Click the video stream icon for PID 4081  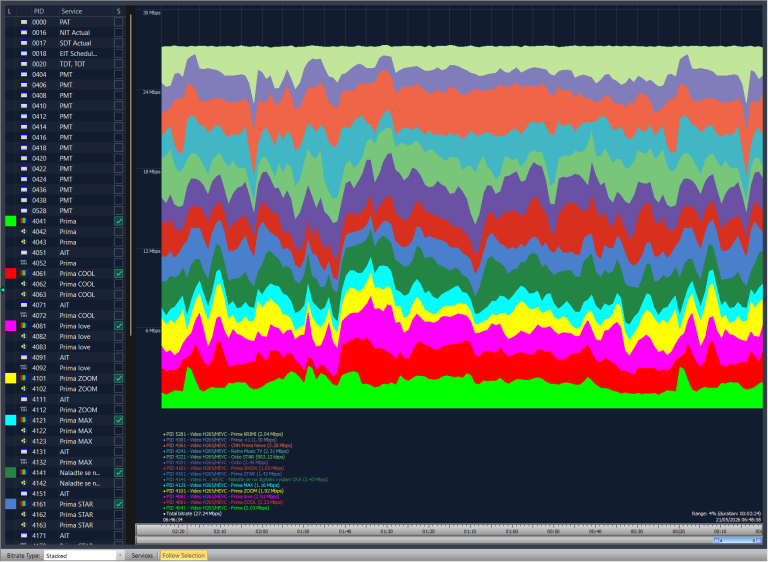(x=24, y=326)
